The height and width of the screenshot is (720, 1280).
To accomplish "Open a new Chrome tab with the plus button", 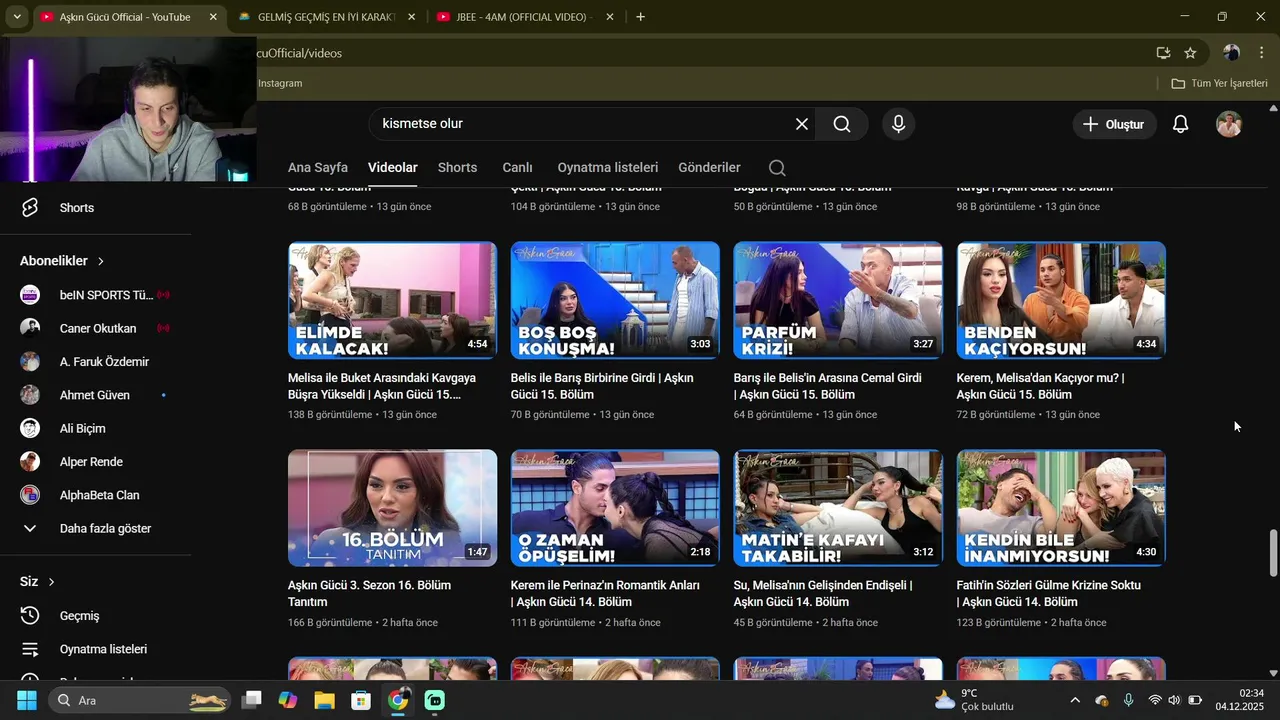I will [x=640, y=17].
